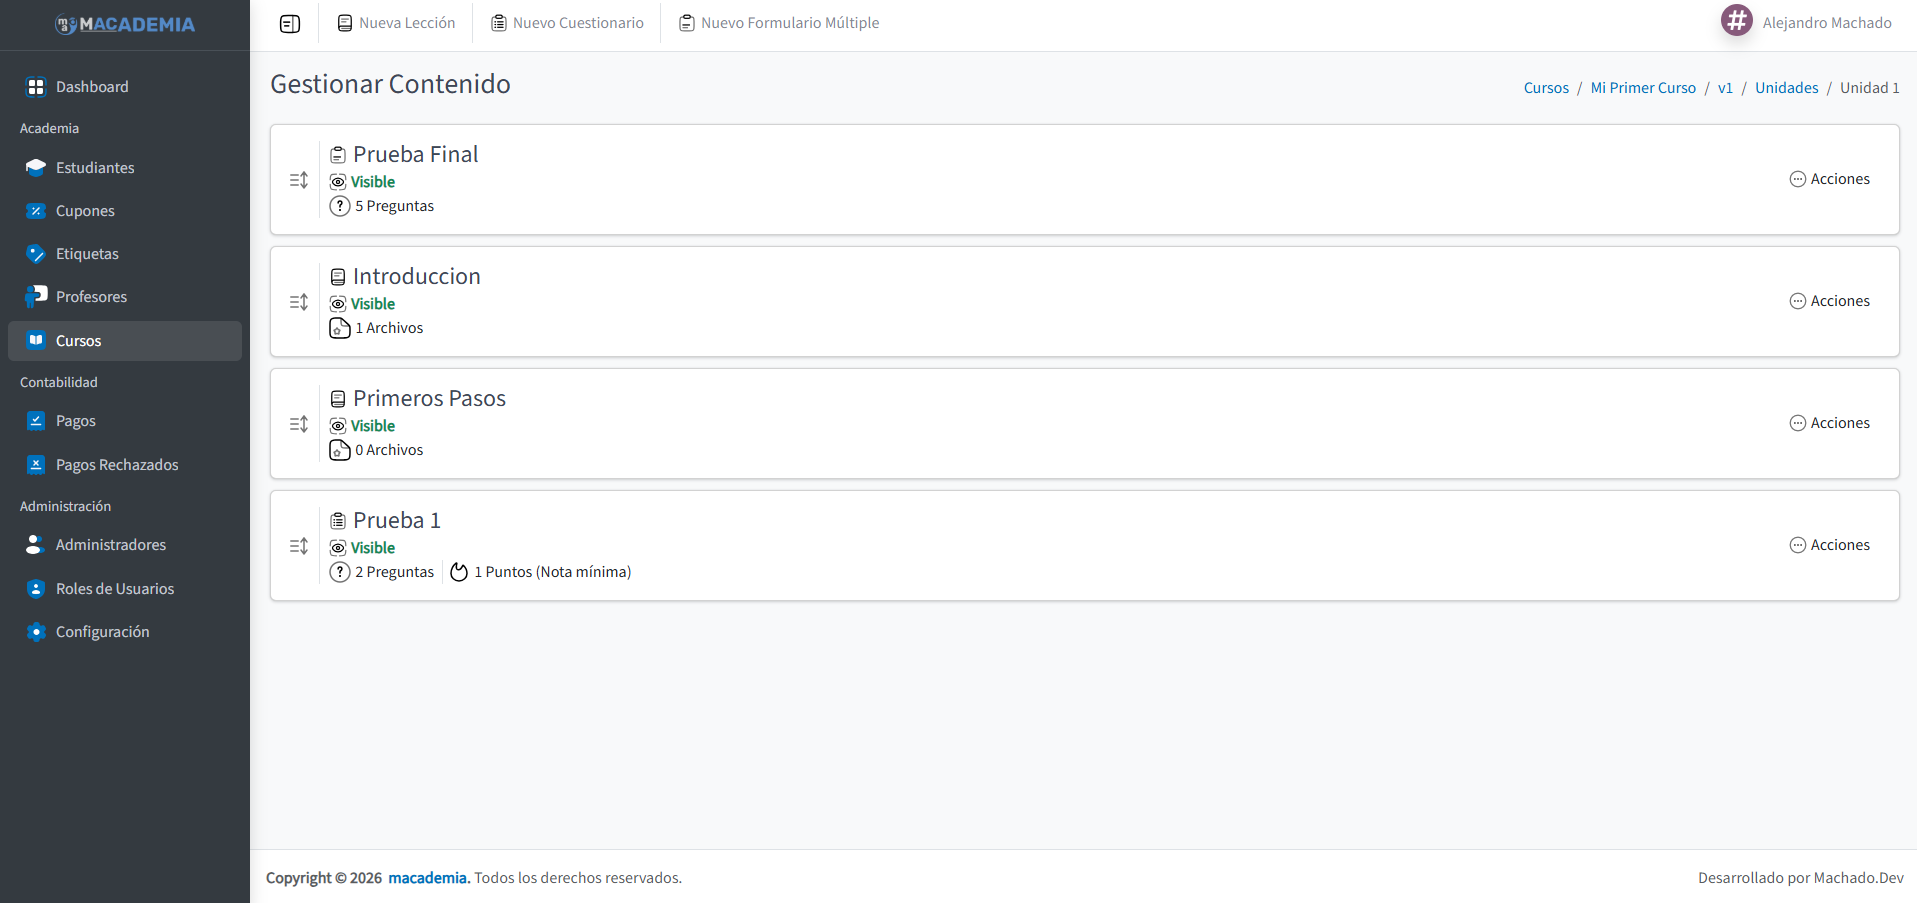Image resolution: width=1917 pixels, height=903 pixels.
Task: Click the sidebar collapse icon in the top toolbar
Action: (290, 22)
